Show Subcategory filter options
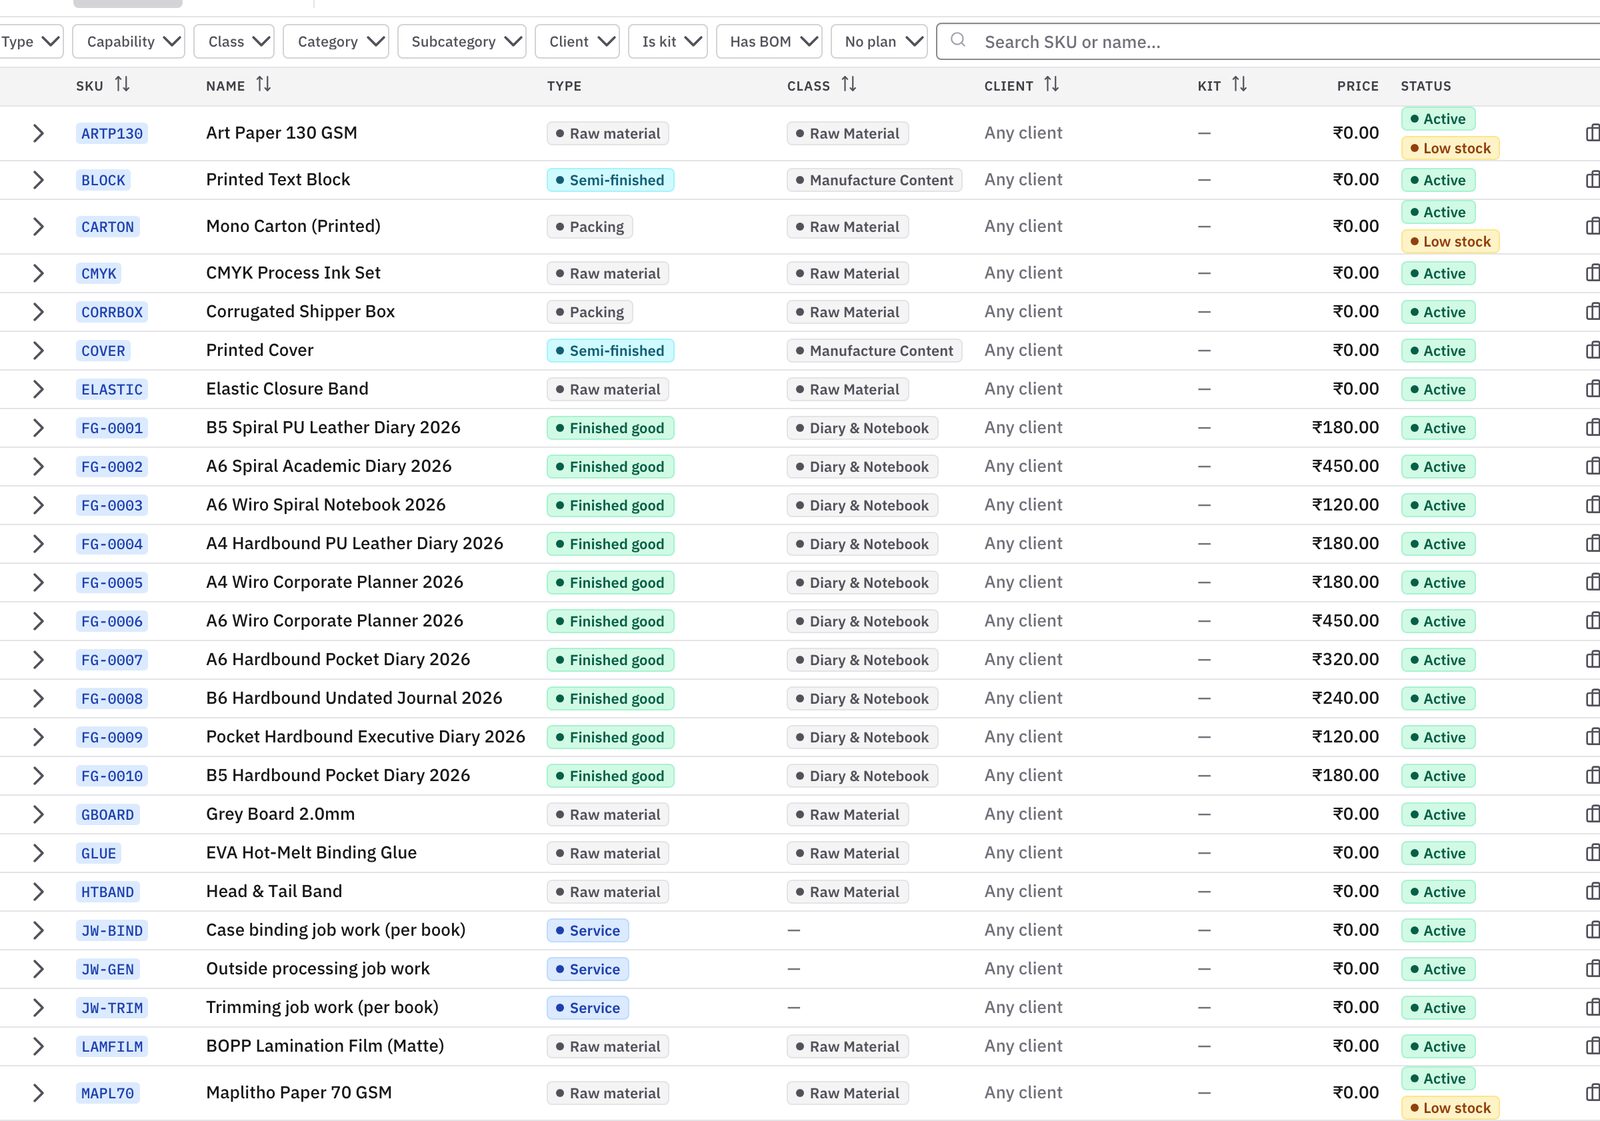 point(462,41)
